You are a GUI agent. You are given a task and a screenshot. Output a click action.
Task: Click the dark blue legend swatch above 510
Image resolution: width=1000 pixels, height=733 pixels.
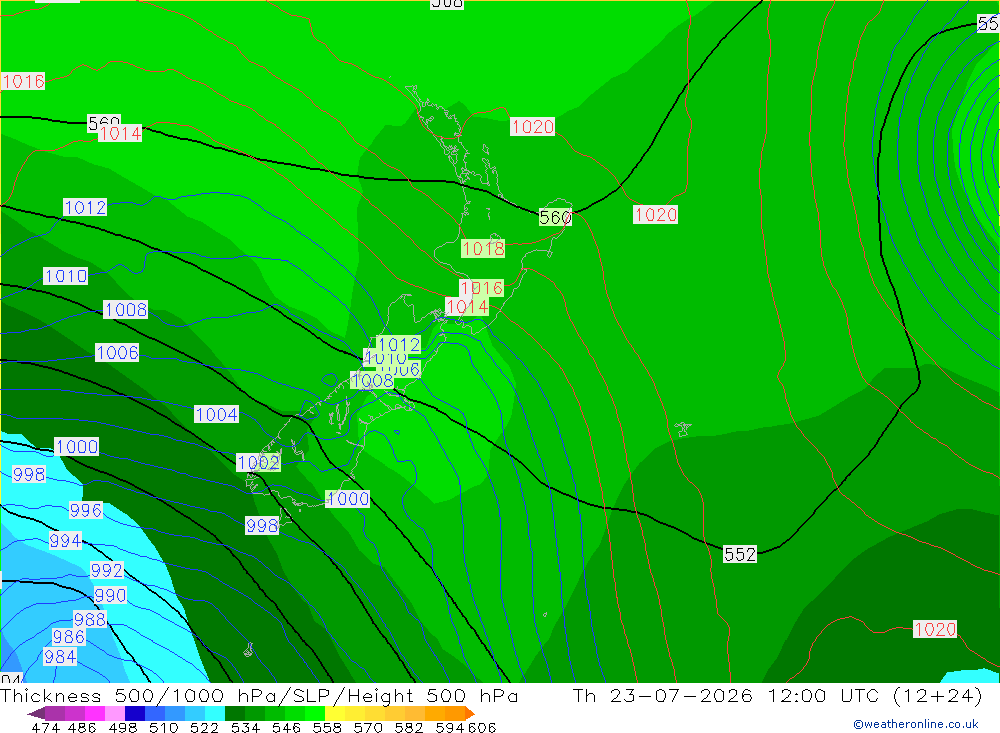click(x=135, y=713)
